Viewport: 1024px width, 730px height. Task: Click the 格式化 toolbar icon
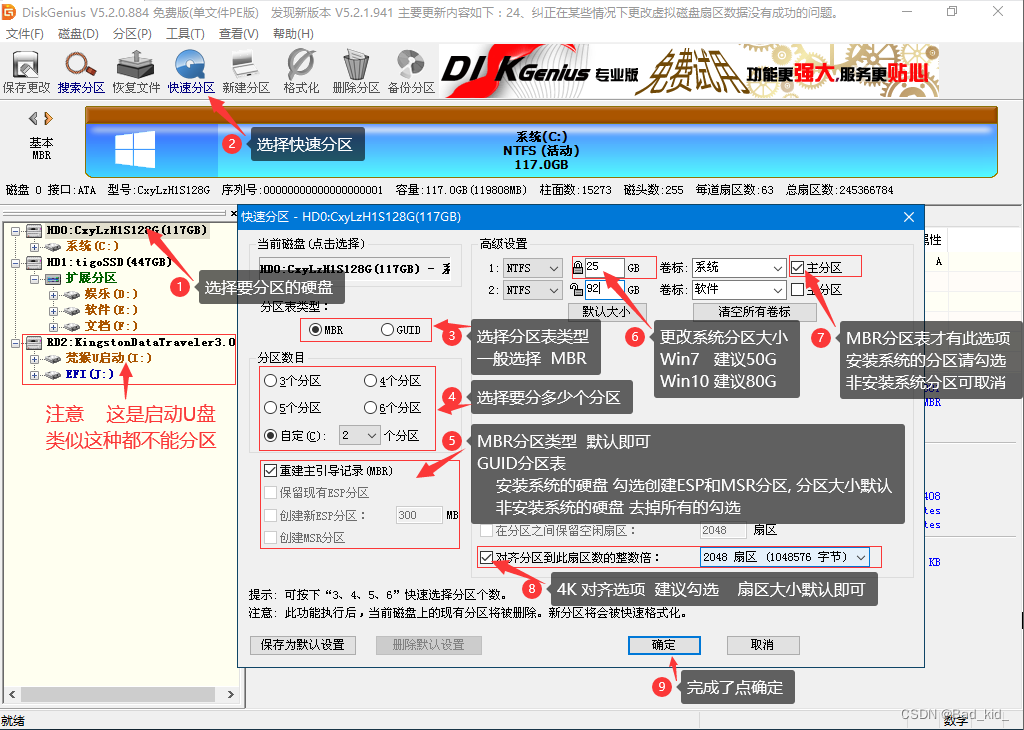[301, 72]
